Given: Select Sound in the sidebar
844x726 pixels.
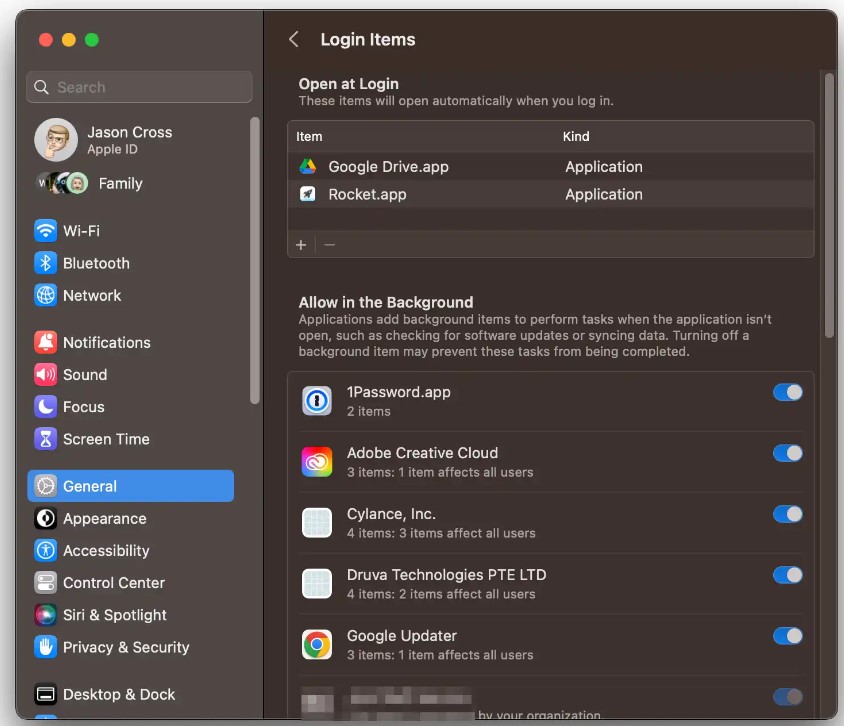Looking at the screenshot, I should [131, 375].
